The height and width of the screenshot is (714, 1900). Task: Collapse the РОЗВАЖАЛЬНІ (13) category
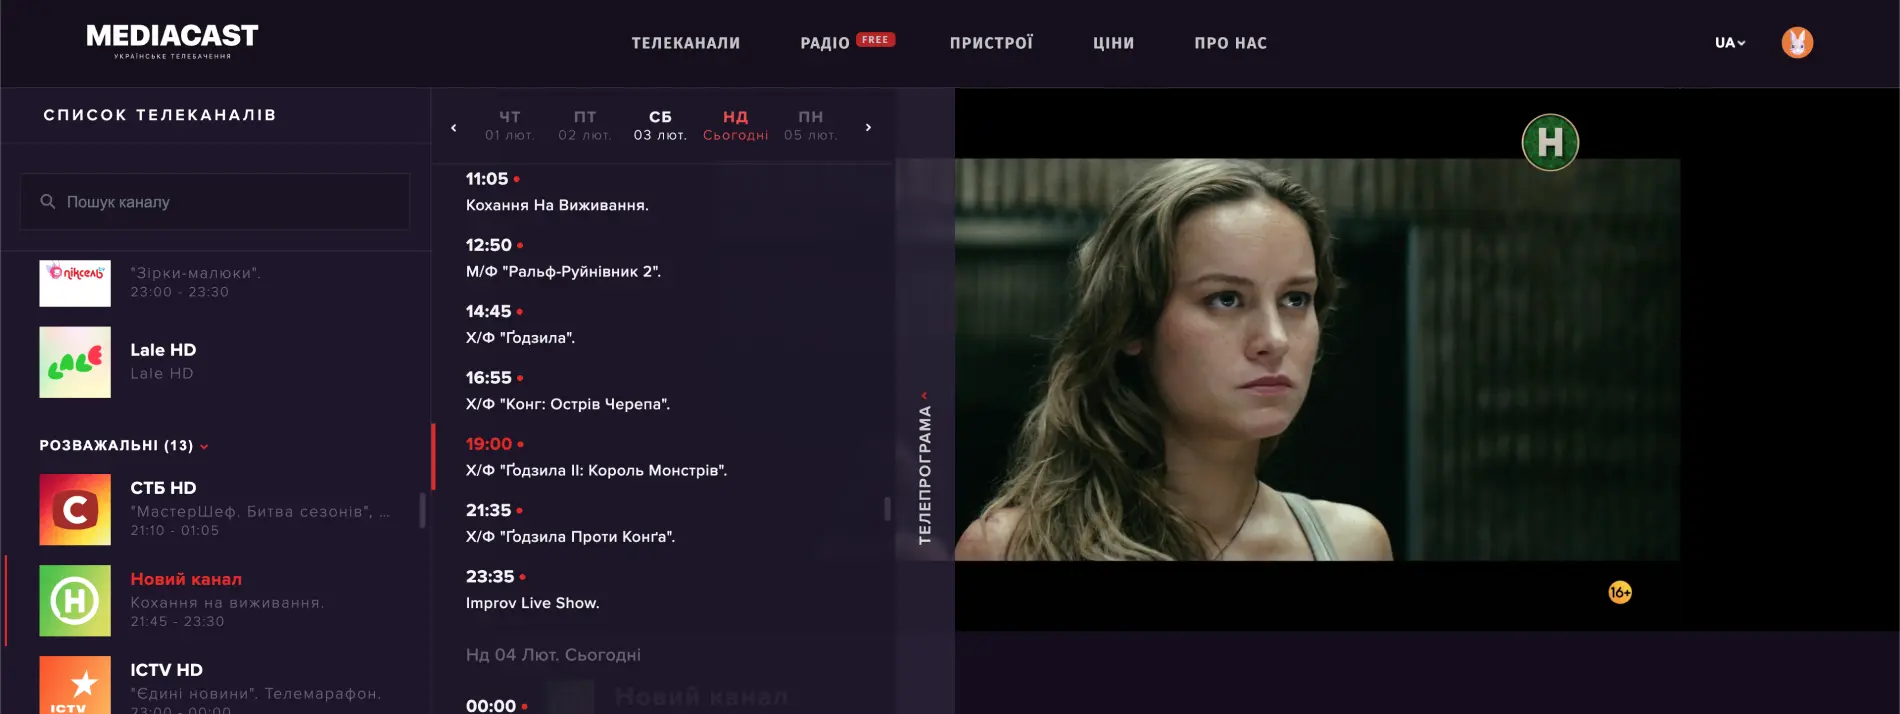pyautogui.click(x=124, y=445)
